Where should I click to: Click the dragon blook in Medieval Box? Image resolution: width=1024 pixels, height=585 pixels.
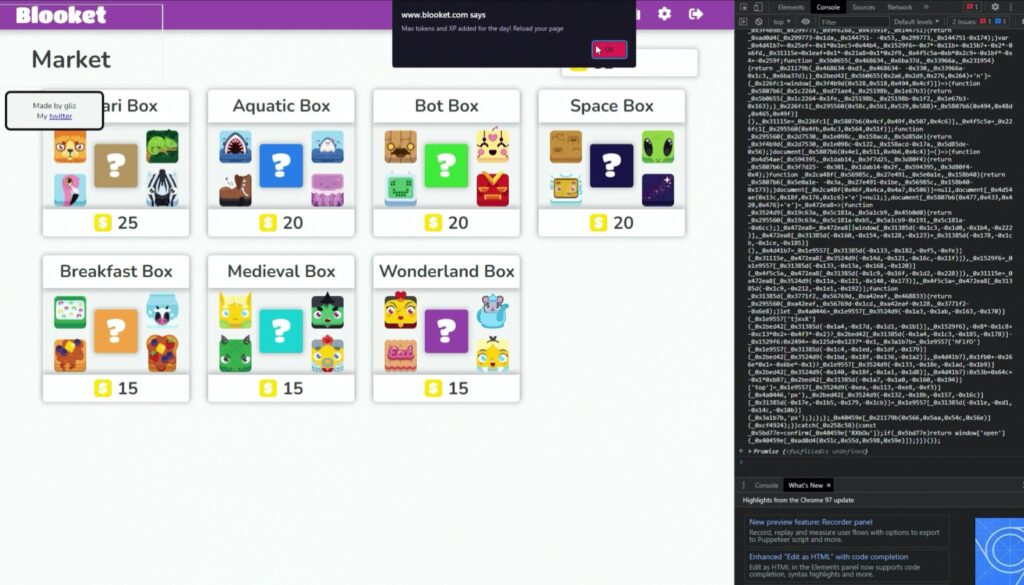(235, 354)
